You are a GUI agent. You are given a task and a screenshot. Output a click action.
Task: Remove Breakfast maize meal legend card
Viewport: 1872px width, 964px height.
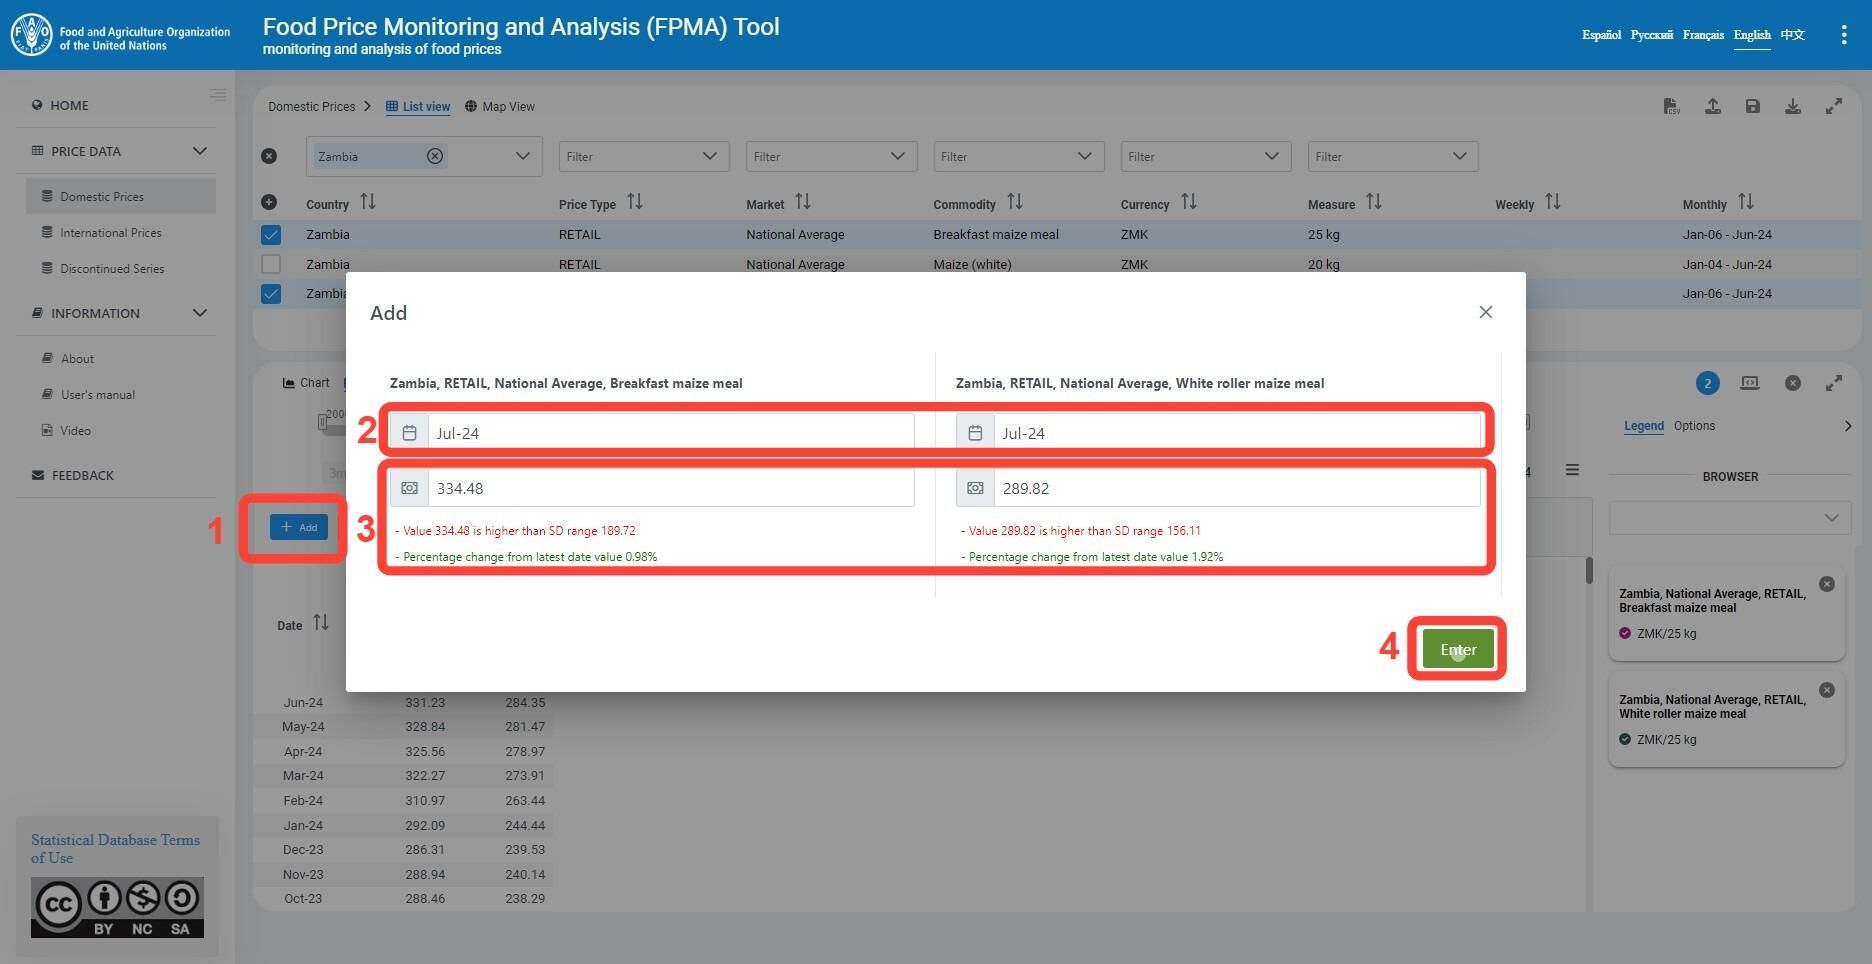[1826, 584]
